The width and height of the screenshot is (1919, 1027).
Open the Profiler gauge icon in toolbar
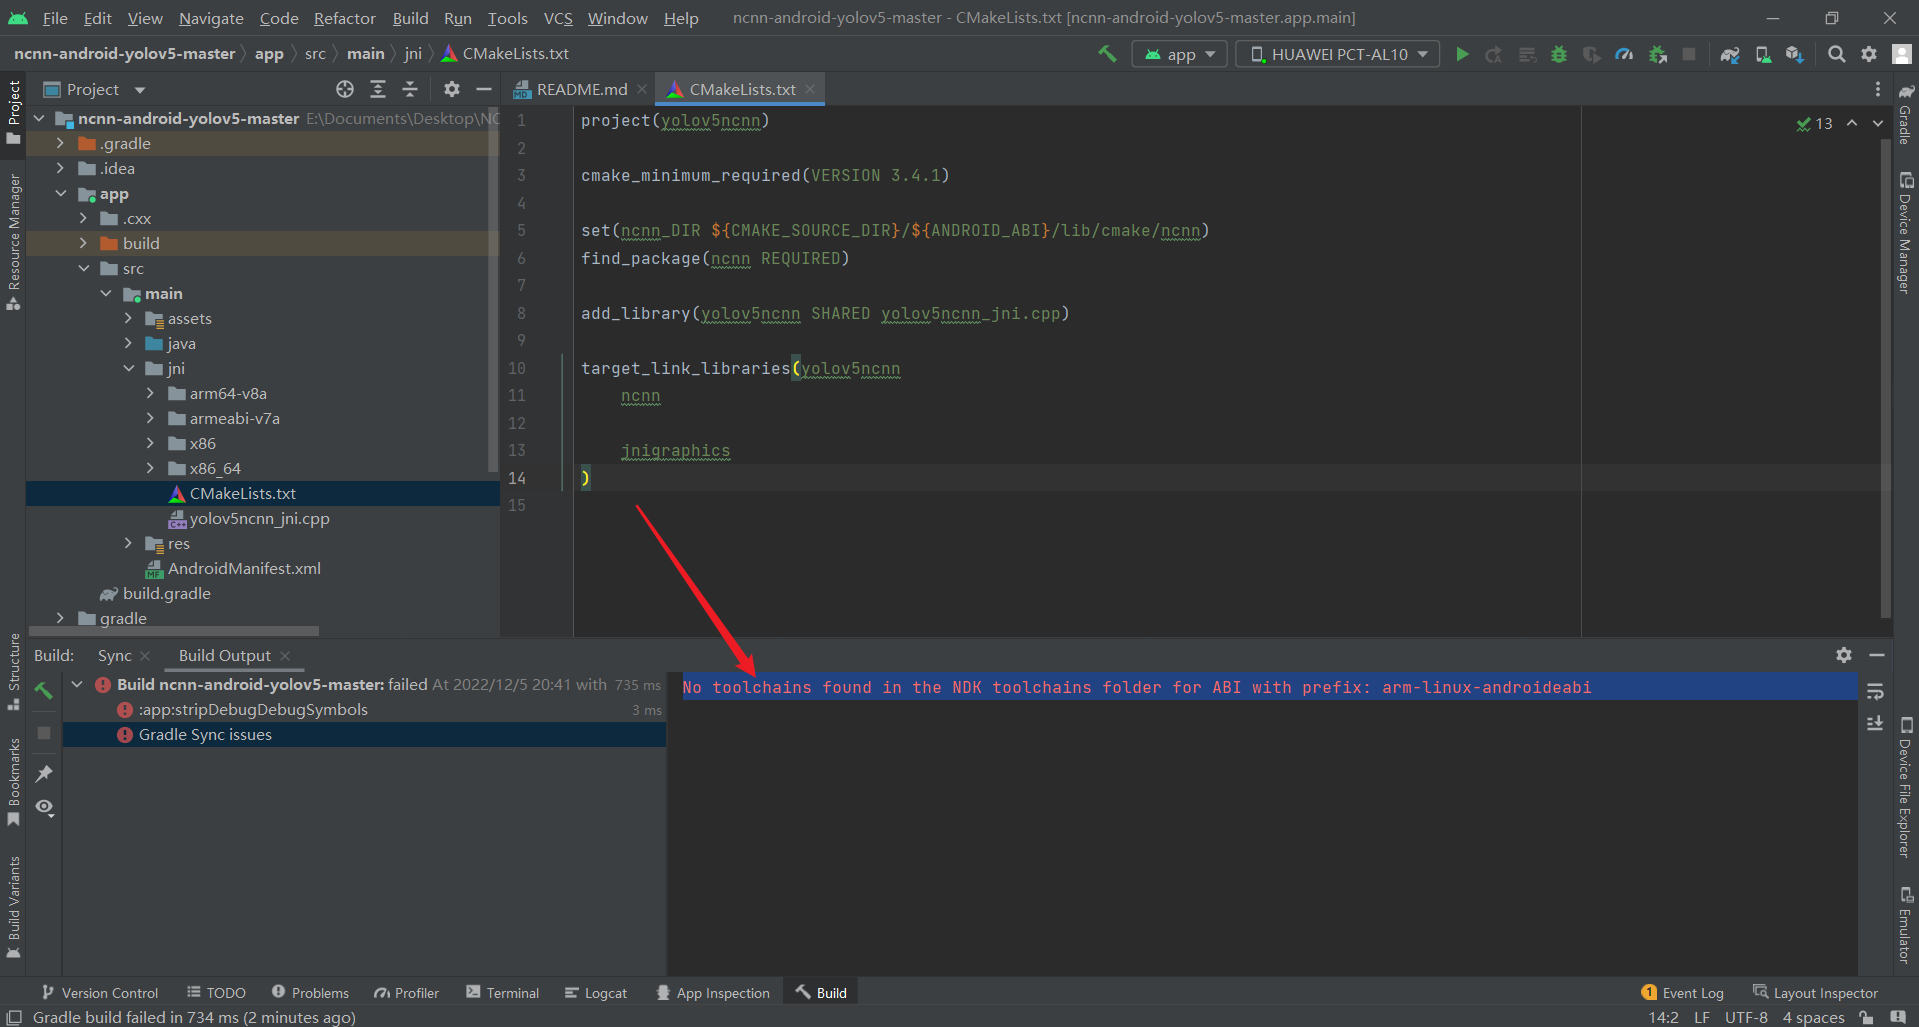pyautogui.click(x=1624, y=54)
